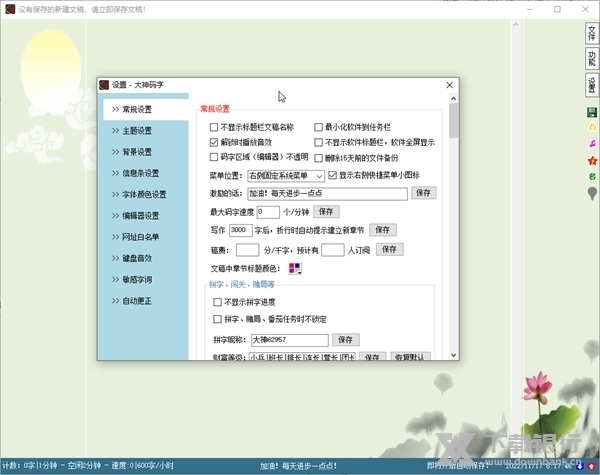Save the 稿费 settings

[x=389, y=250]
